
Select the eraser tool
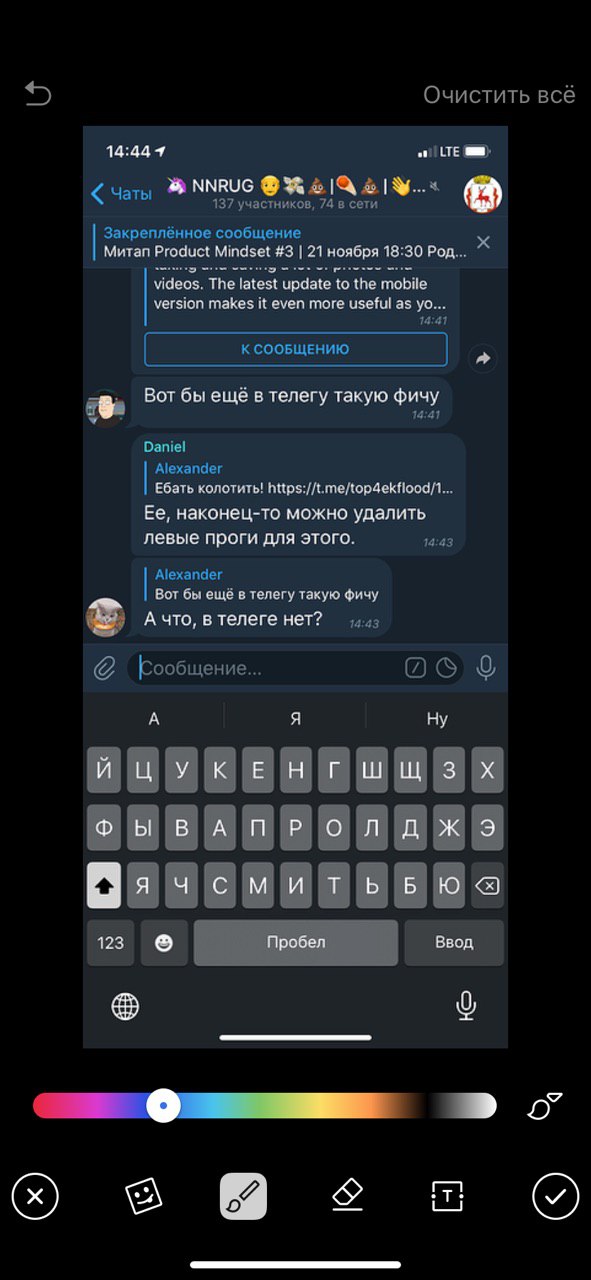tap(346, 1194)
